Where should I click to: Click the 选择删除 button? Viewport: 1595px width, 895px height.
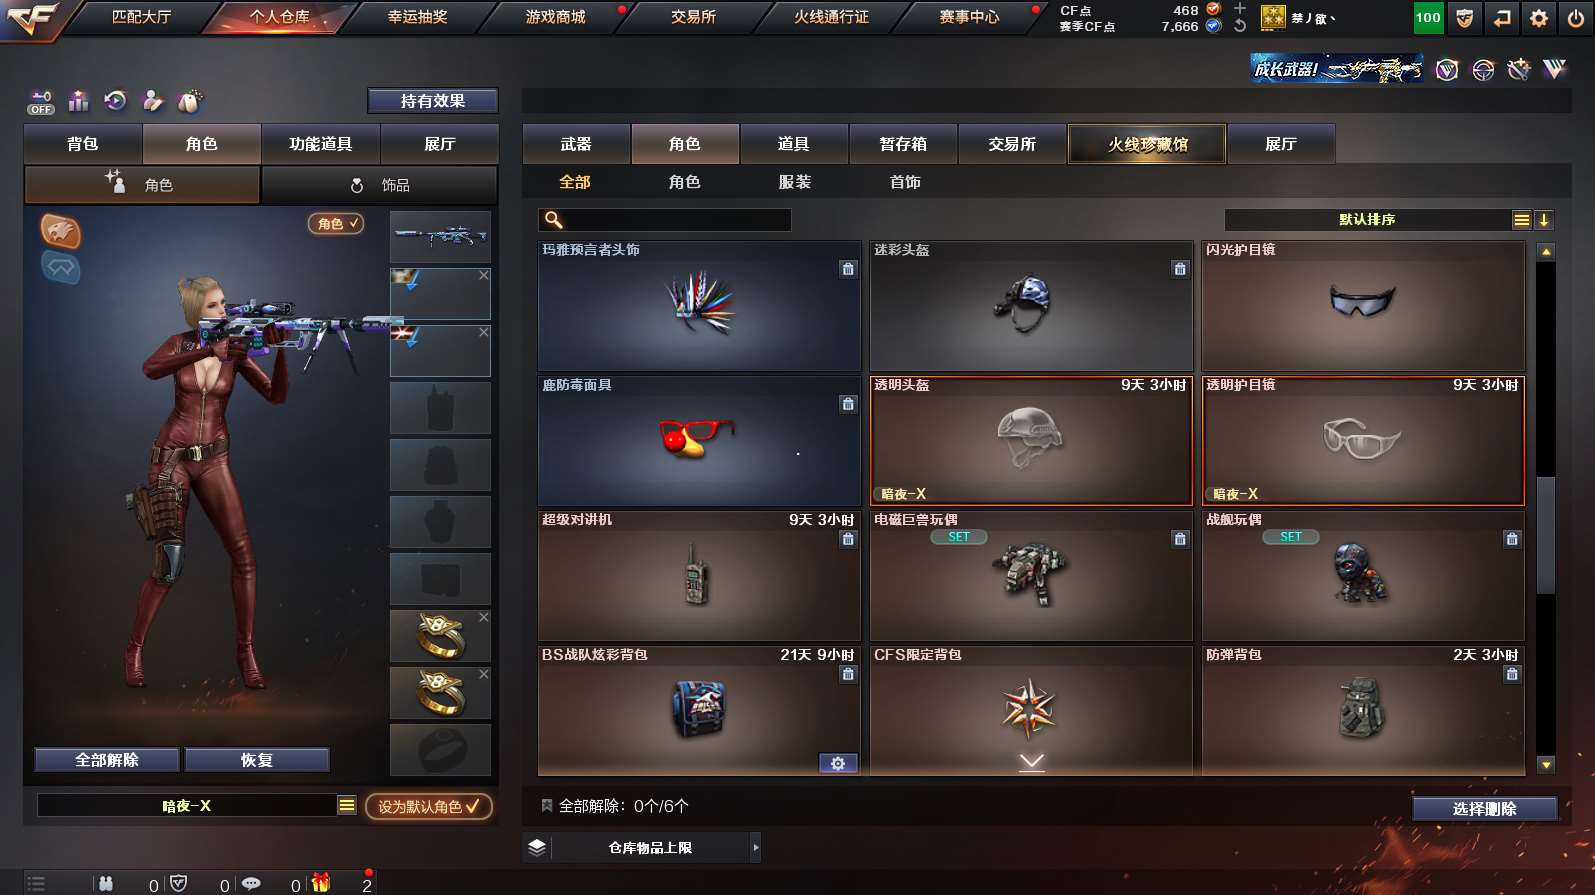point(1485,809)
